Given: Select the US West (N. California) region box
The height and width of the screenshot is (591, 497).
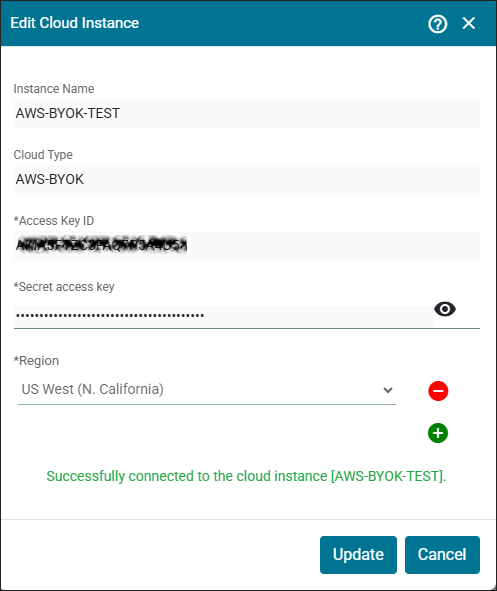Looking at the screenshot, I should [x=207, y=390].
